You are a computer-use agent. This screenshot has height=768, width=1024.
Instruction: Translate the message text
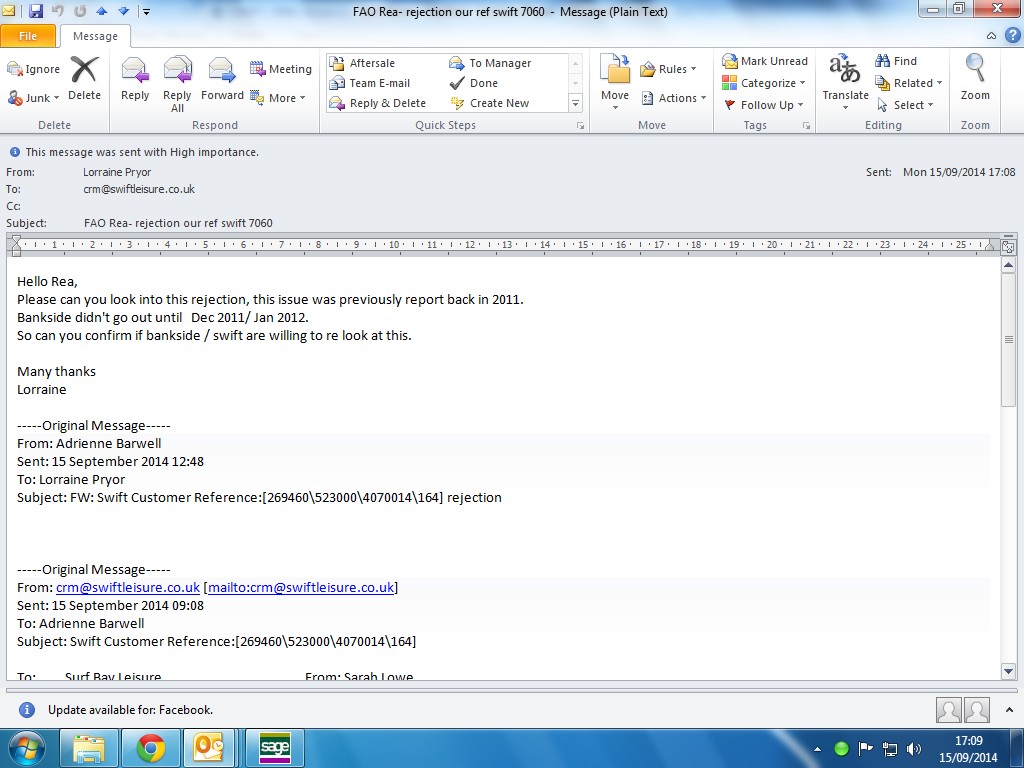click(x=845, y=82)
